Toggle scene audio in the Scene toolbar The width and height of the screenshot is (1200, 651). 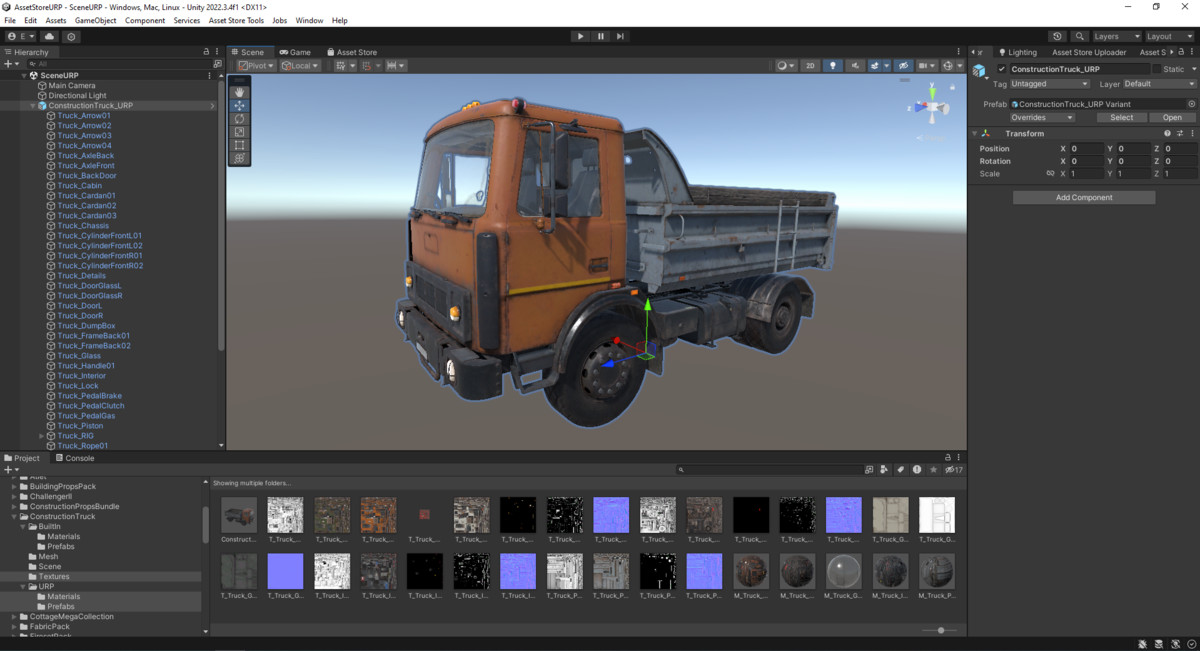pyautogui.click(x=856, y=65)
